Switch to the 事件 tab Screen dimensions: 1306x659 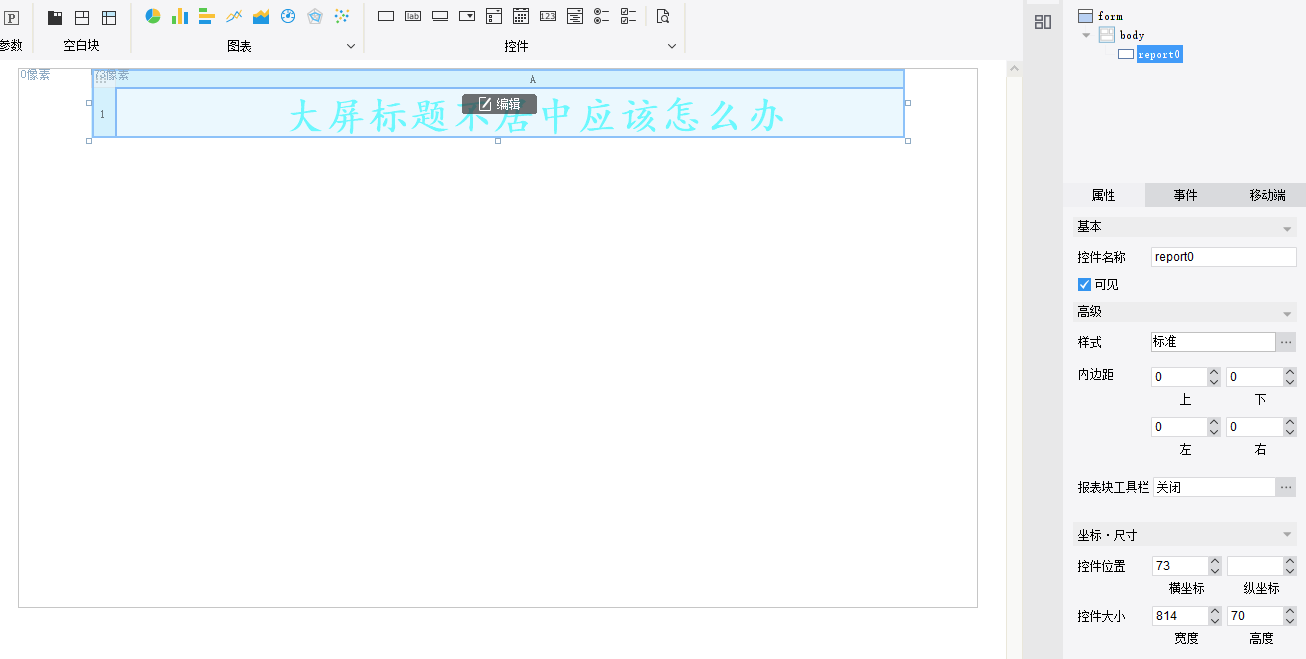[1186, 195]
